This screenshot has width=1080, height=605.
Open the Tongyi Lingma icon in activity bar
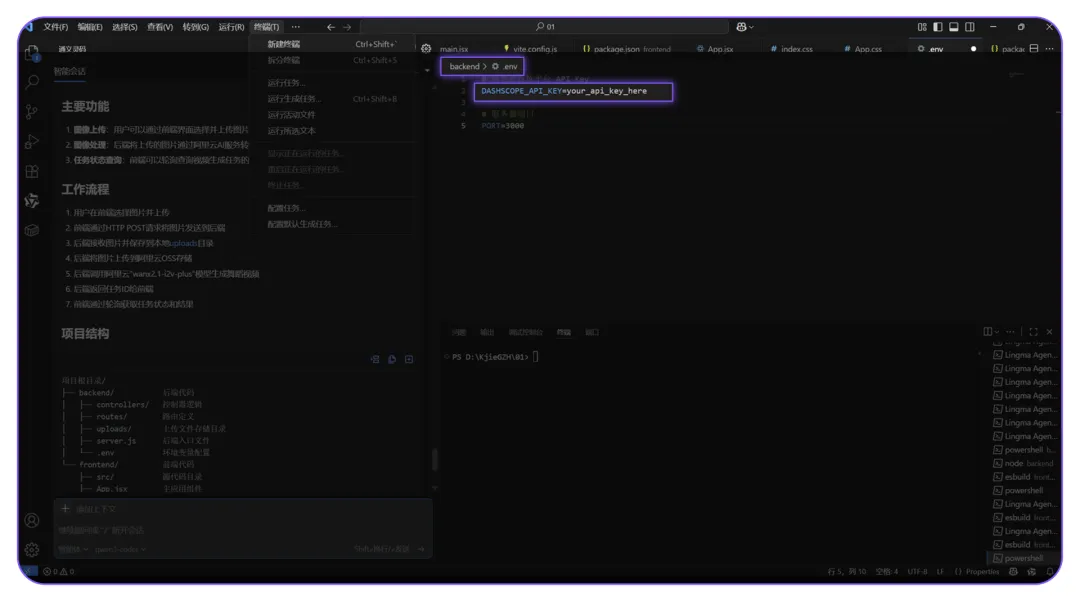click(x=32, y=201)
